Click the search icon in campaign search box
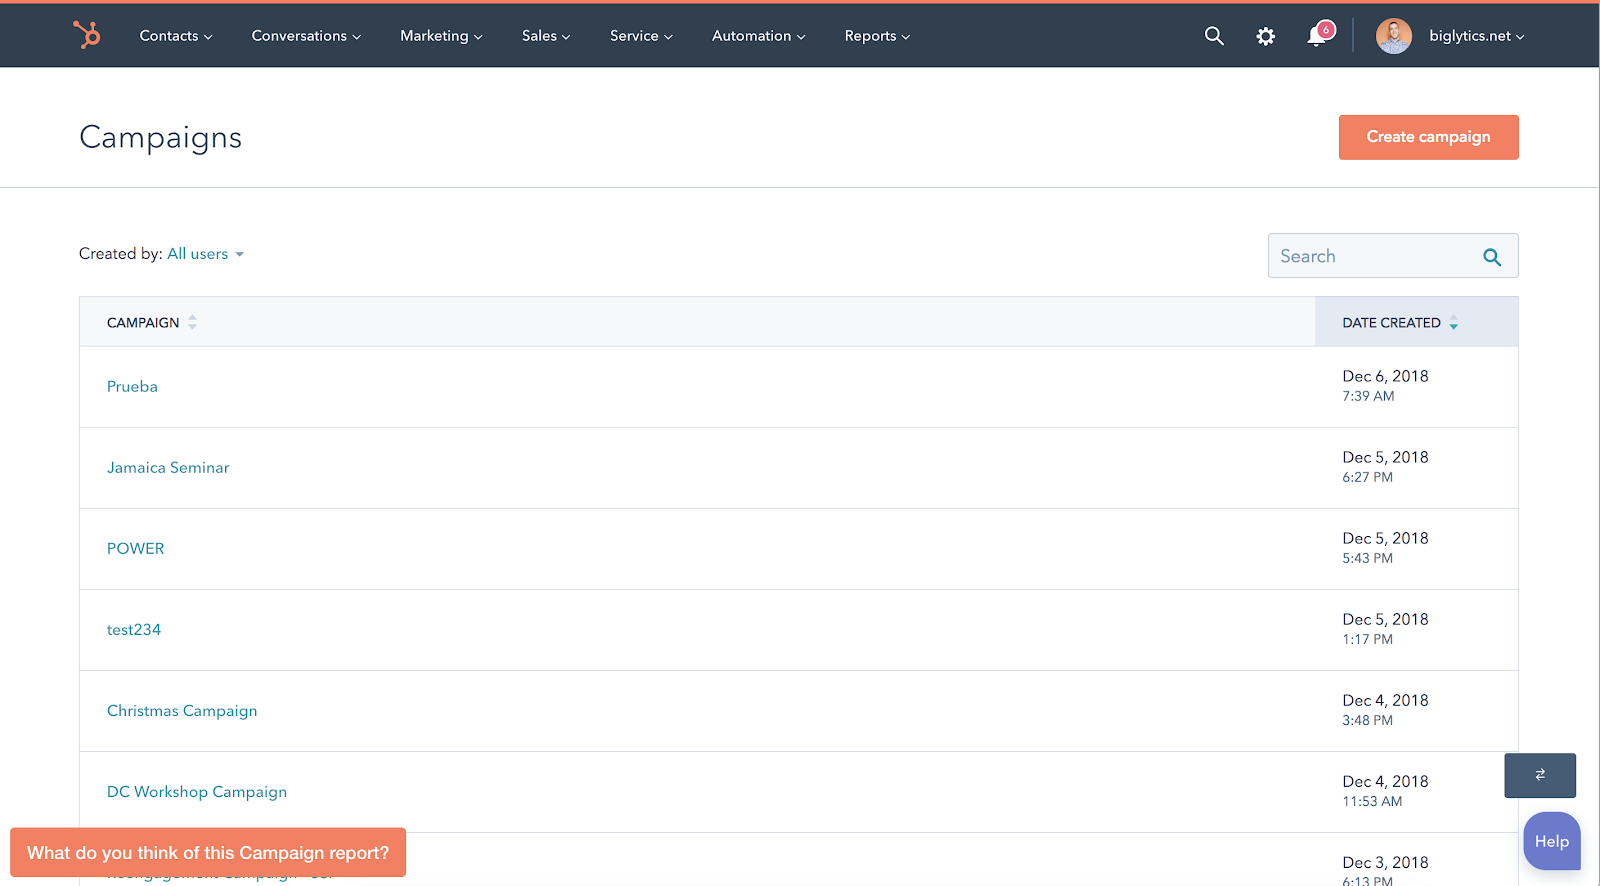Viewport: 1600px width, 886px height. pyautogui.click(x=1491, y=257)
